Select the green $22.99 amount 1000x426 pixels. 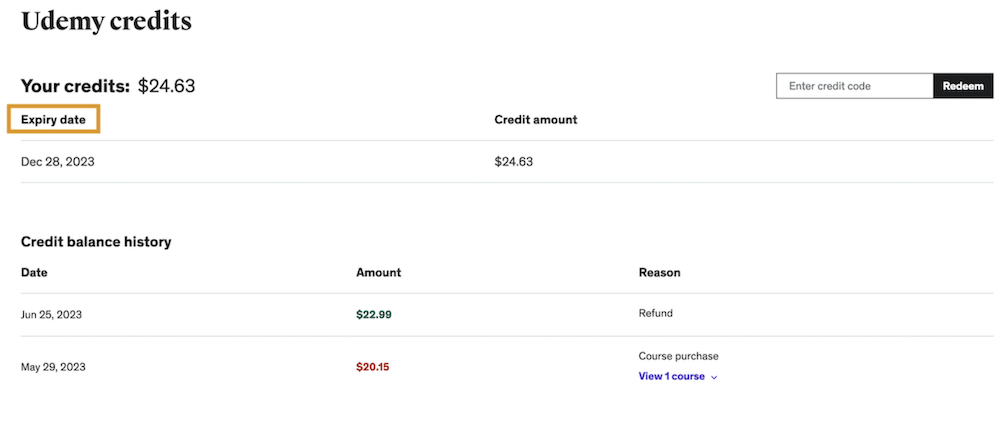tap(374, 314)
